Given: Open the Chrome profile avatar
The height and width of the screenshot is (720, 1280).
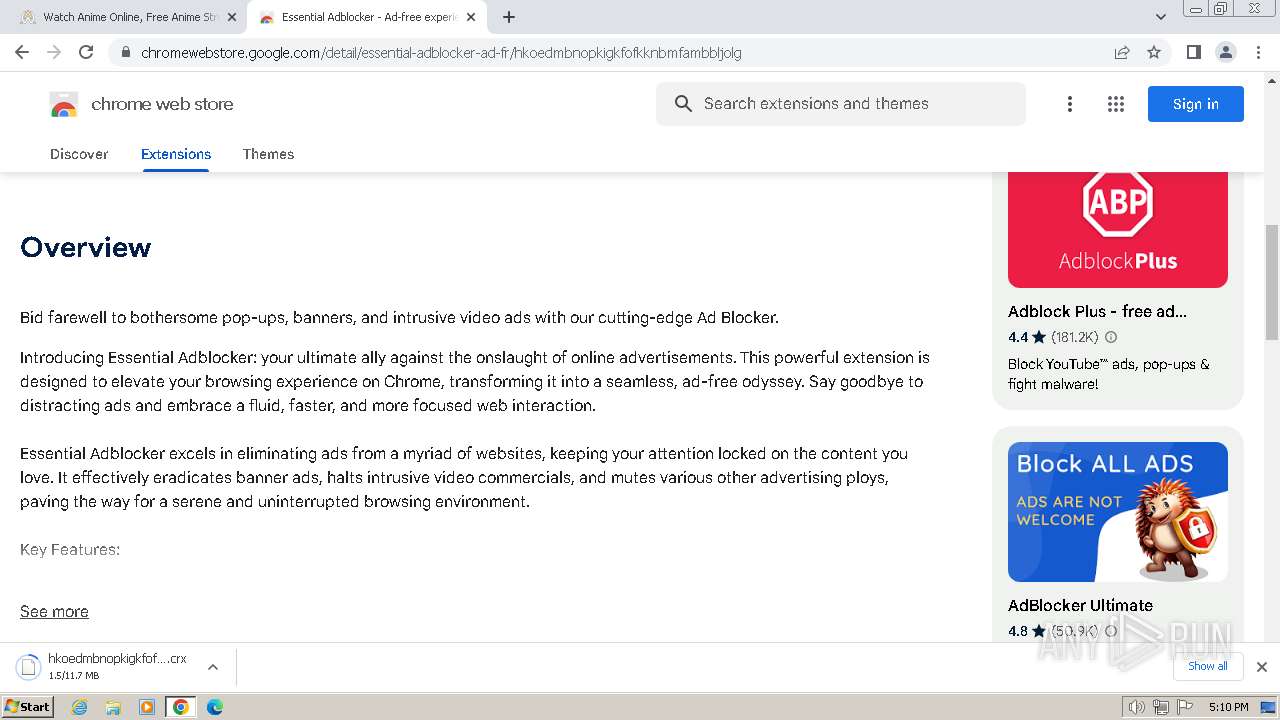Looking at the screenshot, I should (x=1225, y=52).
